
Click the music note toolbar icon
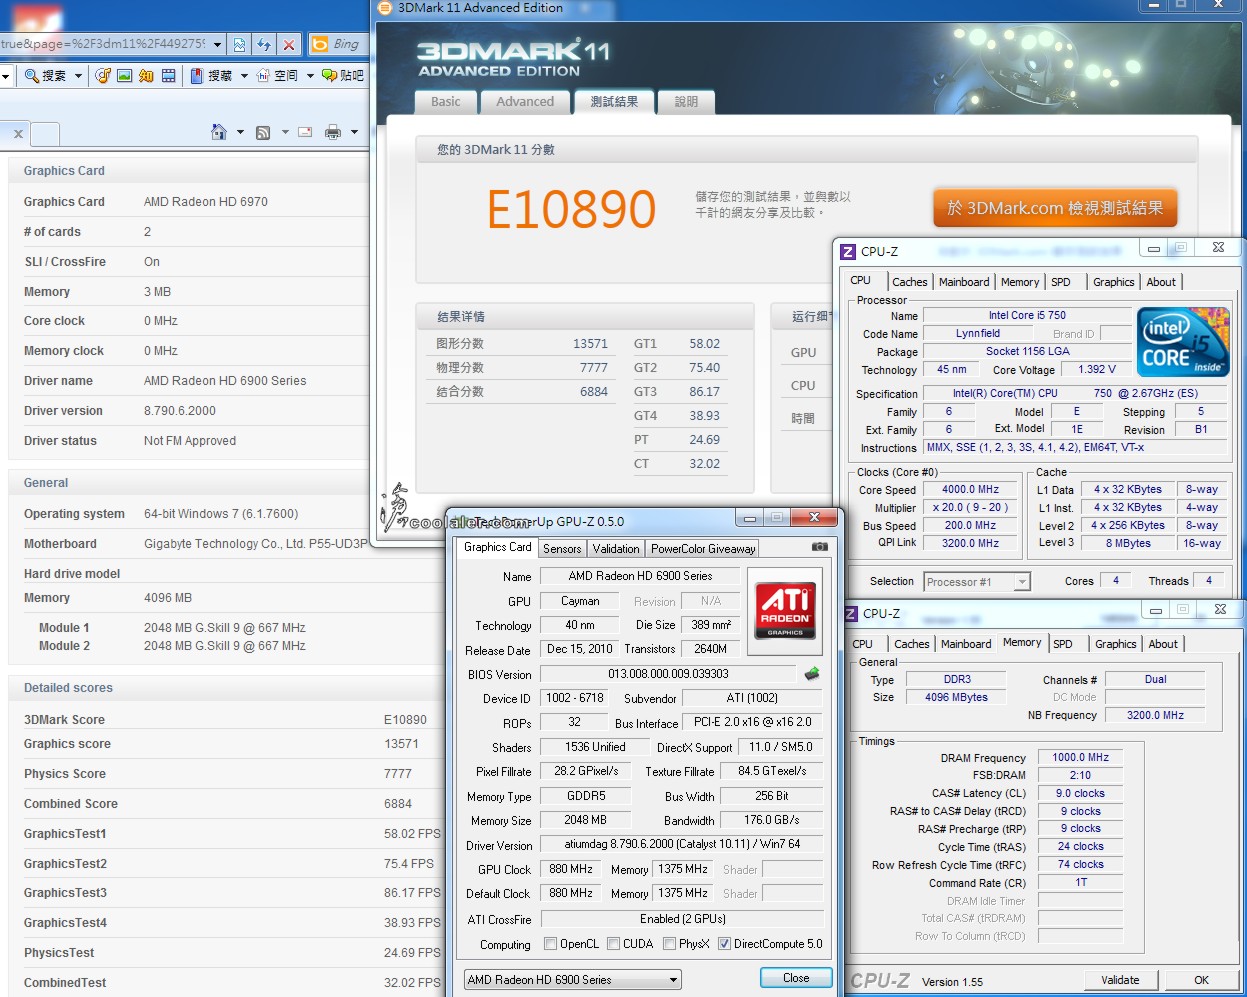tap(103, 75)
